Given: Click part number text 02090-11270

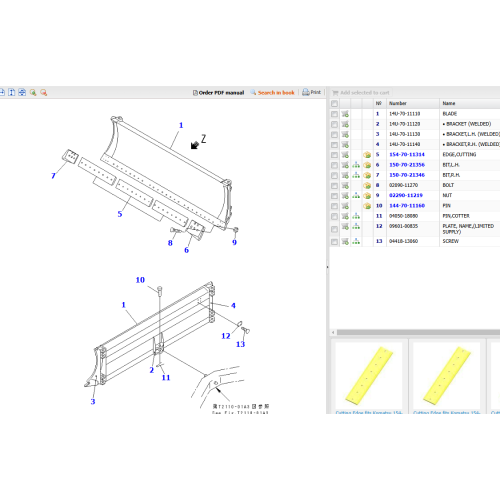Looking at the screenshot, I should [x=403, y=185].
